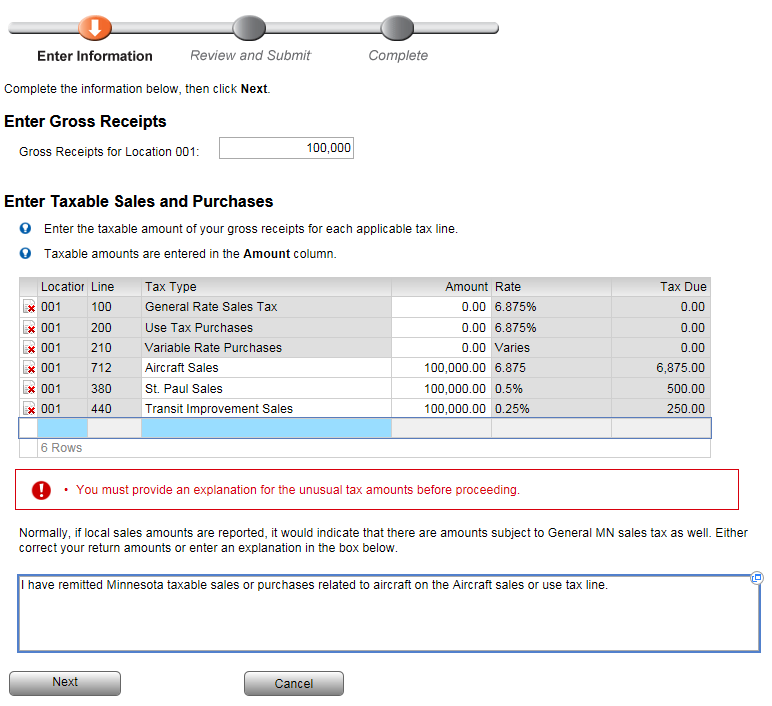Remove the Use Tax Purchases row
This screenshot has width=772, height=706.
pyautogui.click(x=29, y=328)
